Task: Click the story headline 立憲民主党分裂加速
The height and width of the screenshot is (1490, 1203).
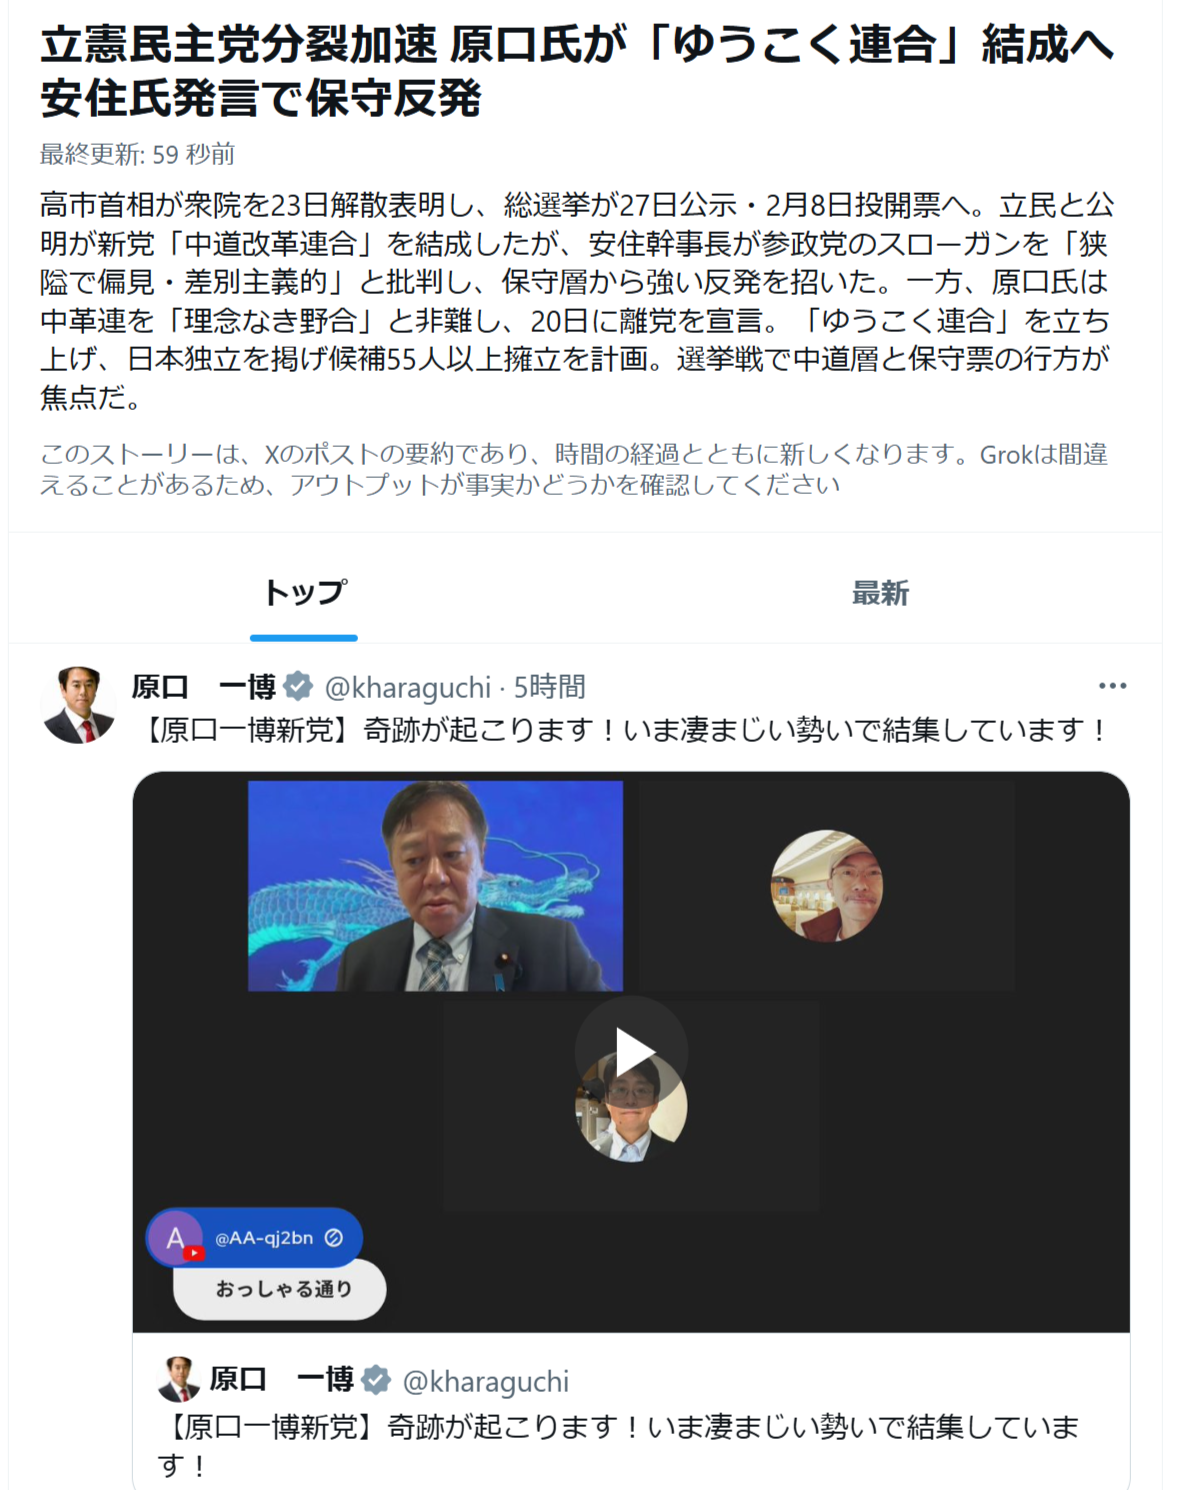Action: (x=239, y=46)
